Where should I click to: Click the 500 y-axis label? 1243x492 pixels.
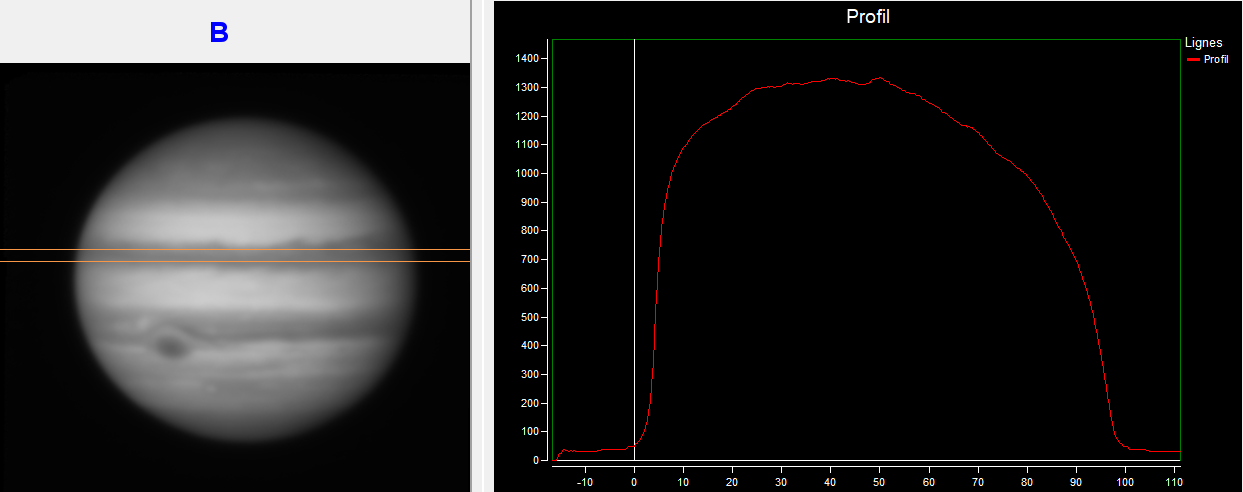click(x=531, y=317)
